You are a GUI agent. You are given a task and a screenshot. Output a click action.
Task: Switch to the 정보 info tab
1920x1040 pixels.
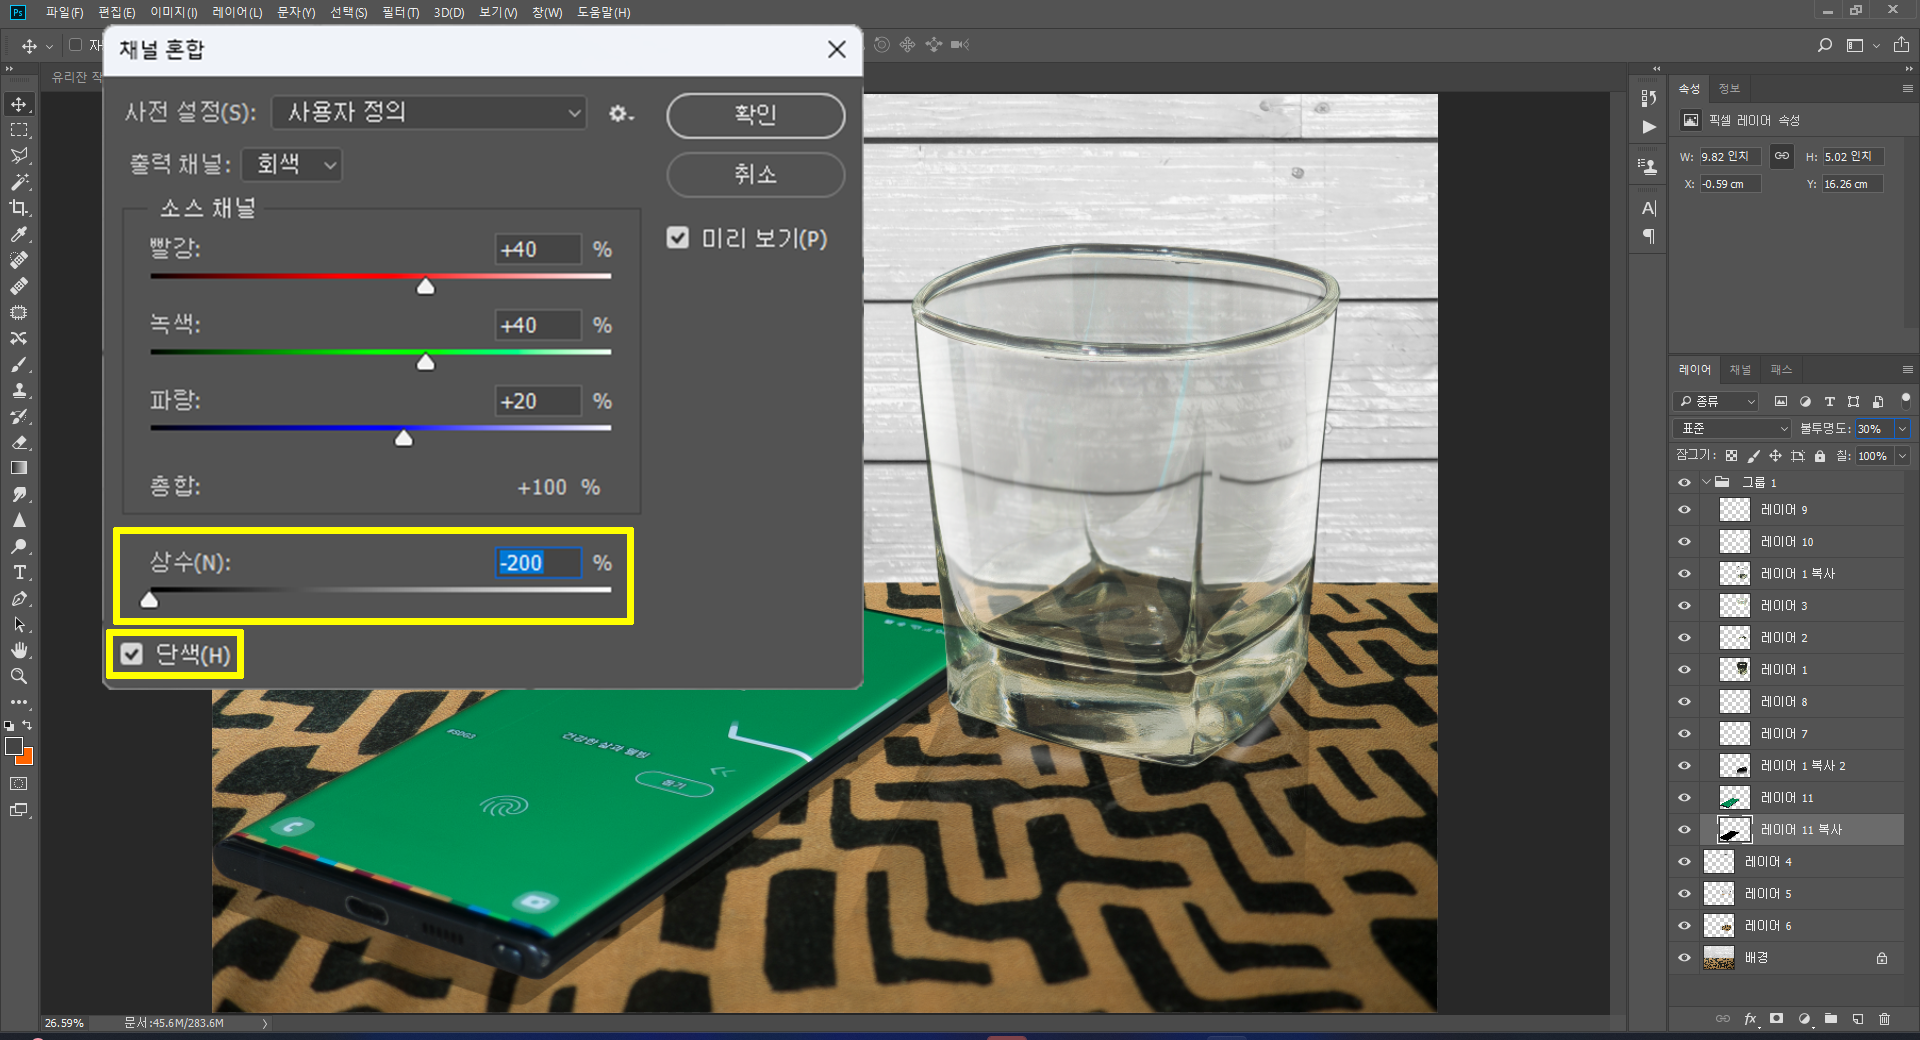[1729, 89]
